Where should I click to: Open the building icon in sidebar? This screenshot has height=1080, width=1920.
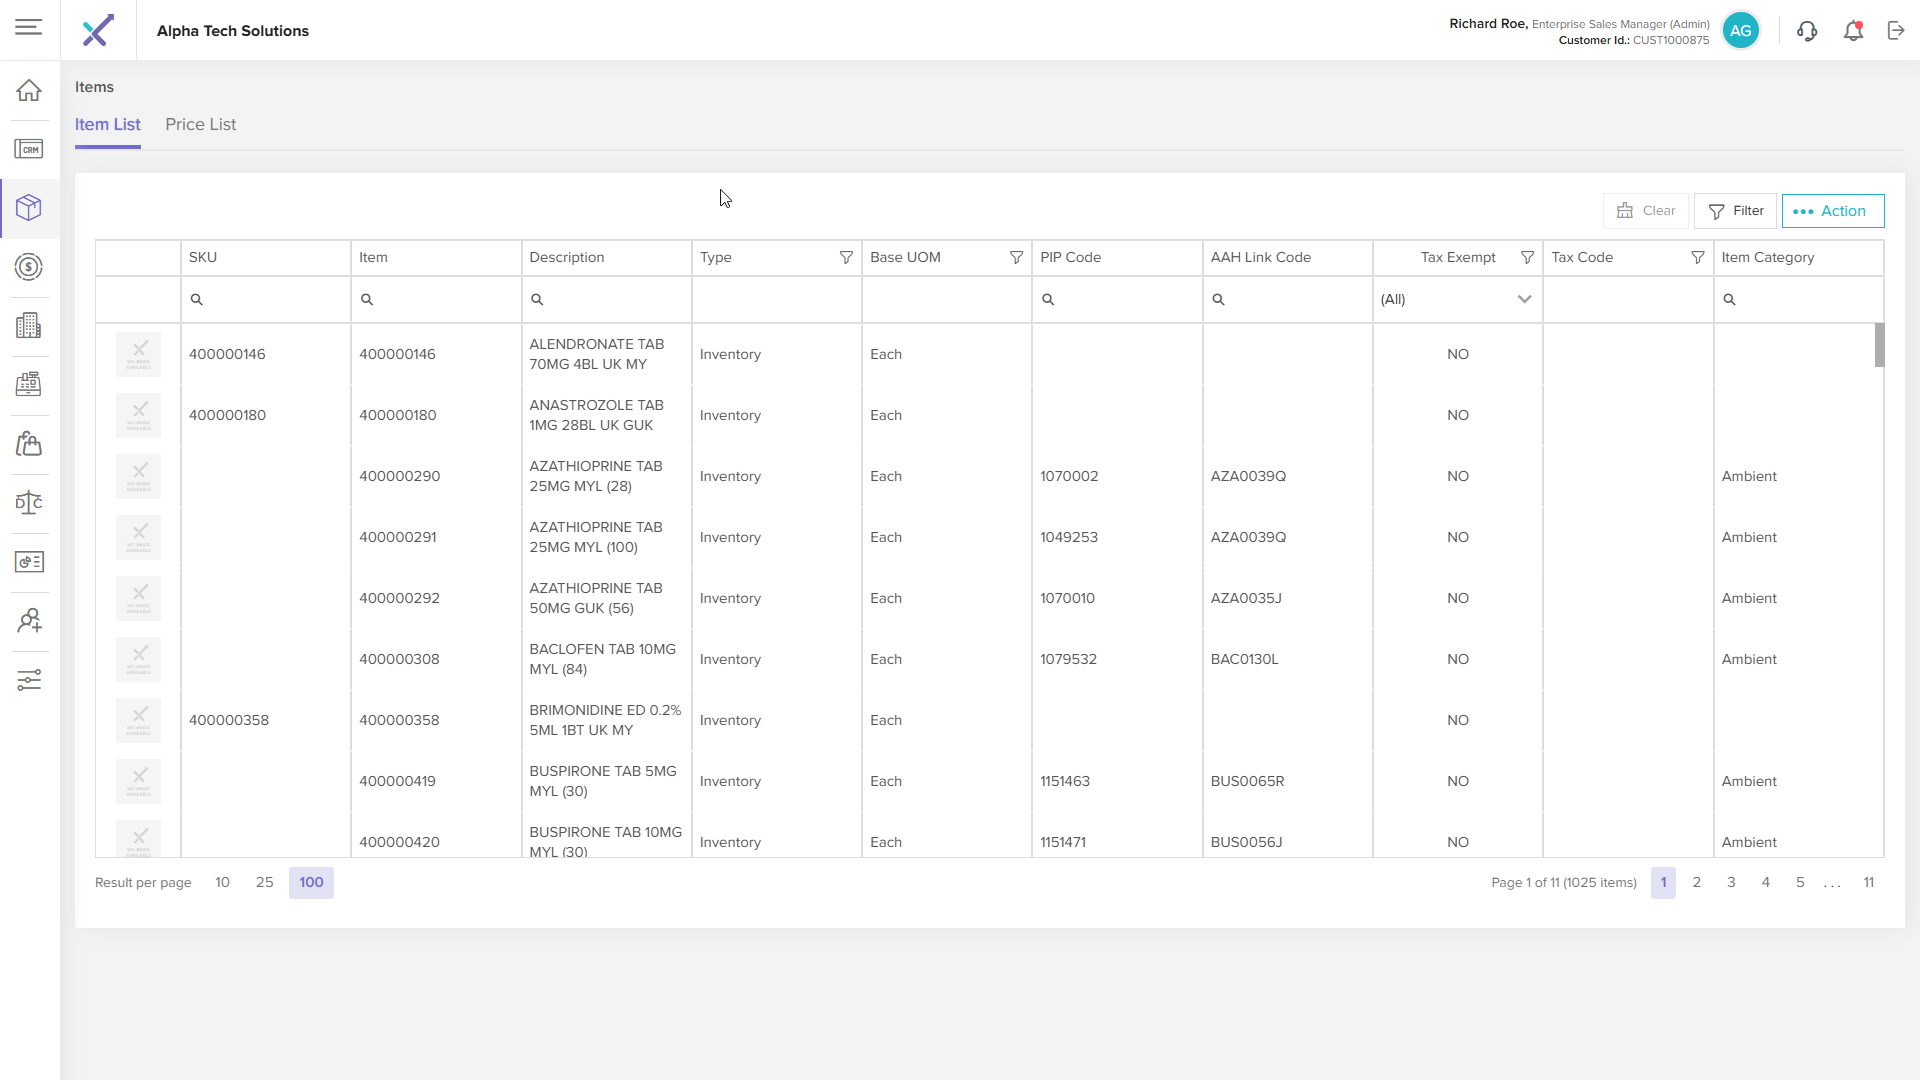pyautogui.click(x=29, y=325)
